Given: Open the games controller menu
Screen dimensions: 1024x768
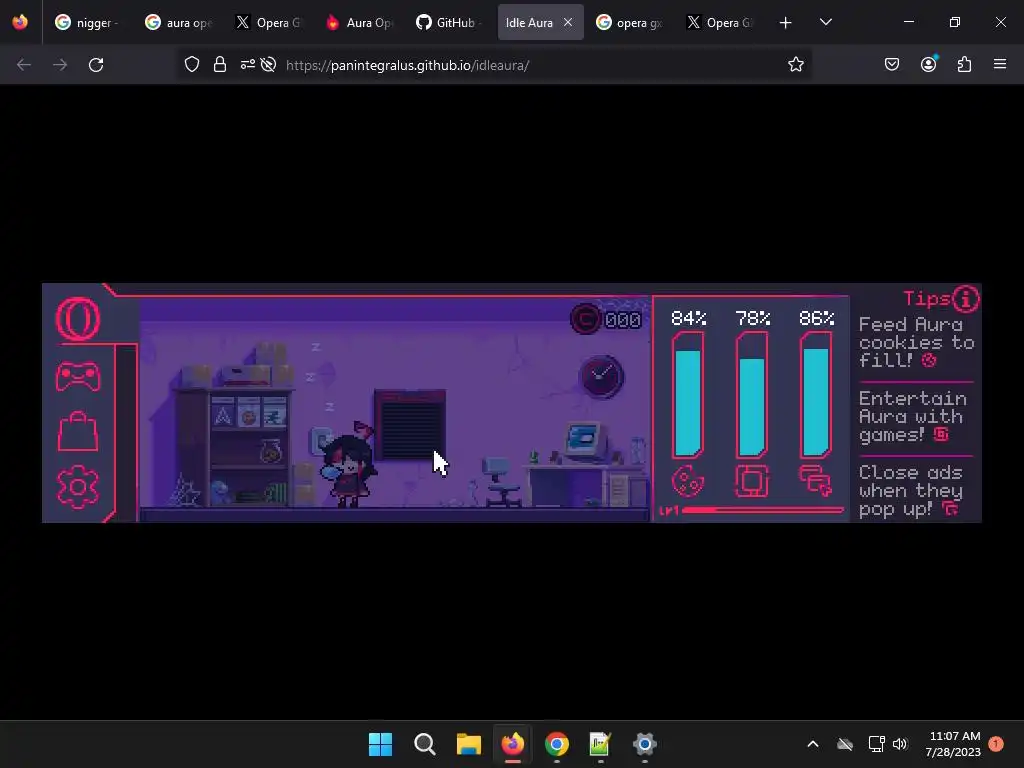Looking at the screenshot, I should (x=78, y=377).
